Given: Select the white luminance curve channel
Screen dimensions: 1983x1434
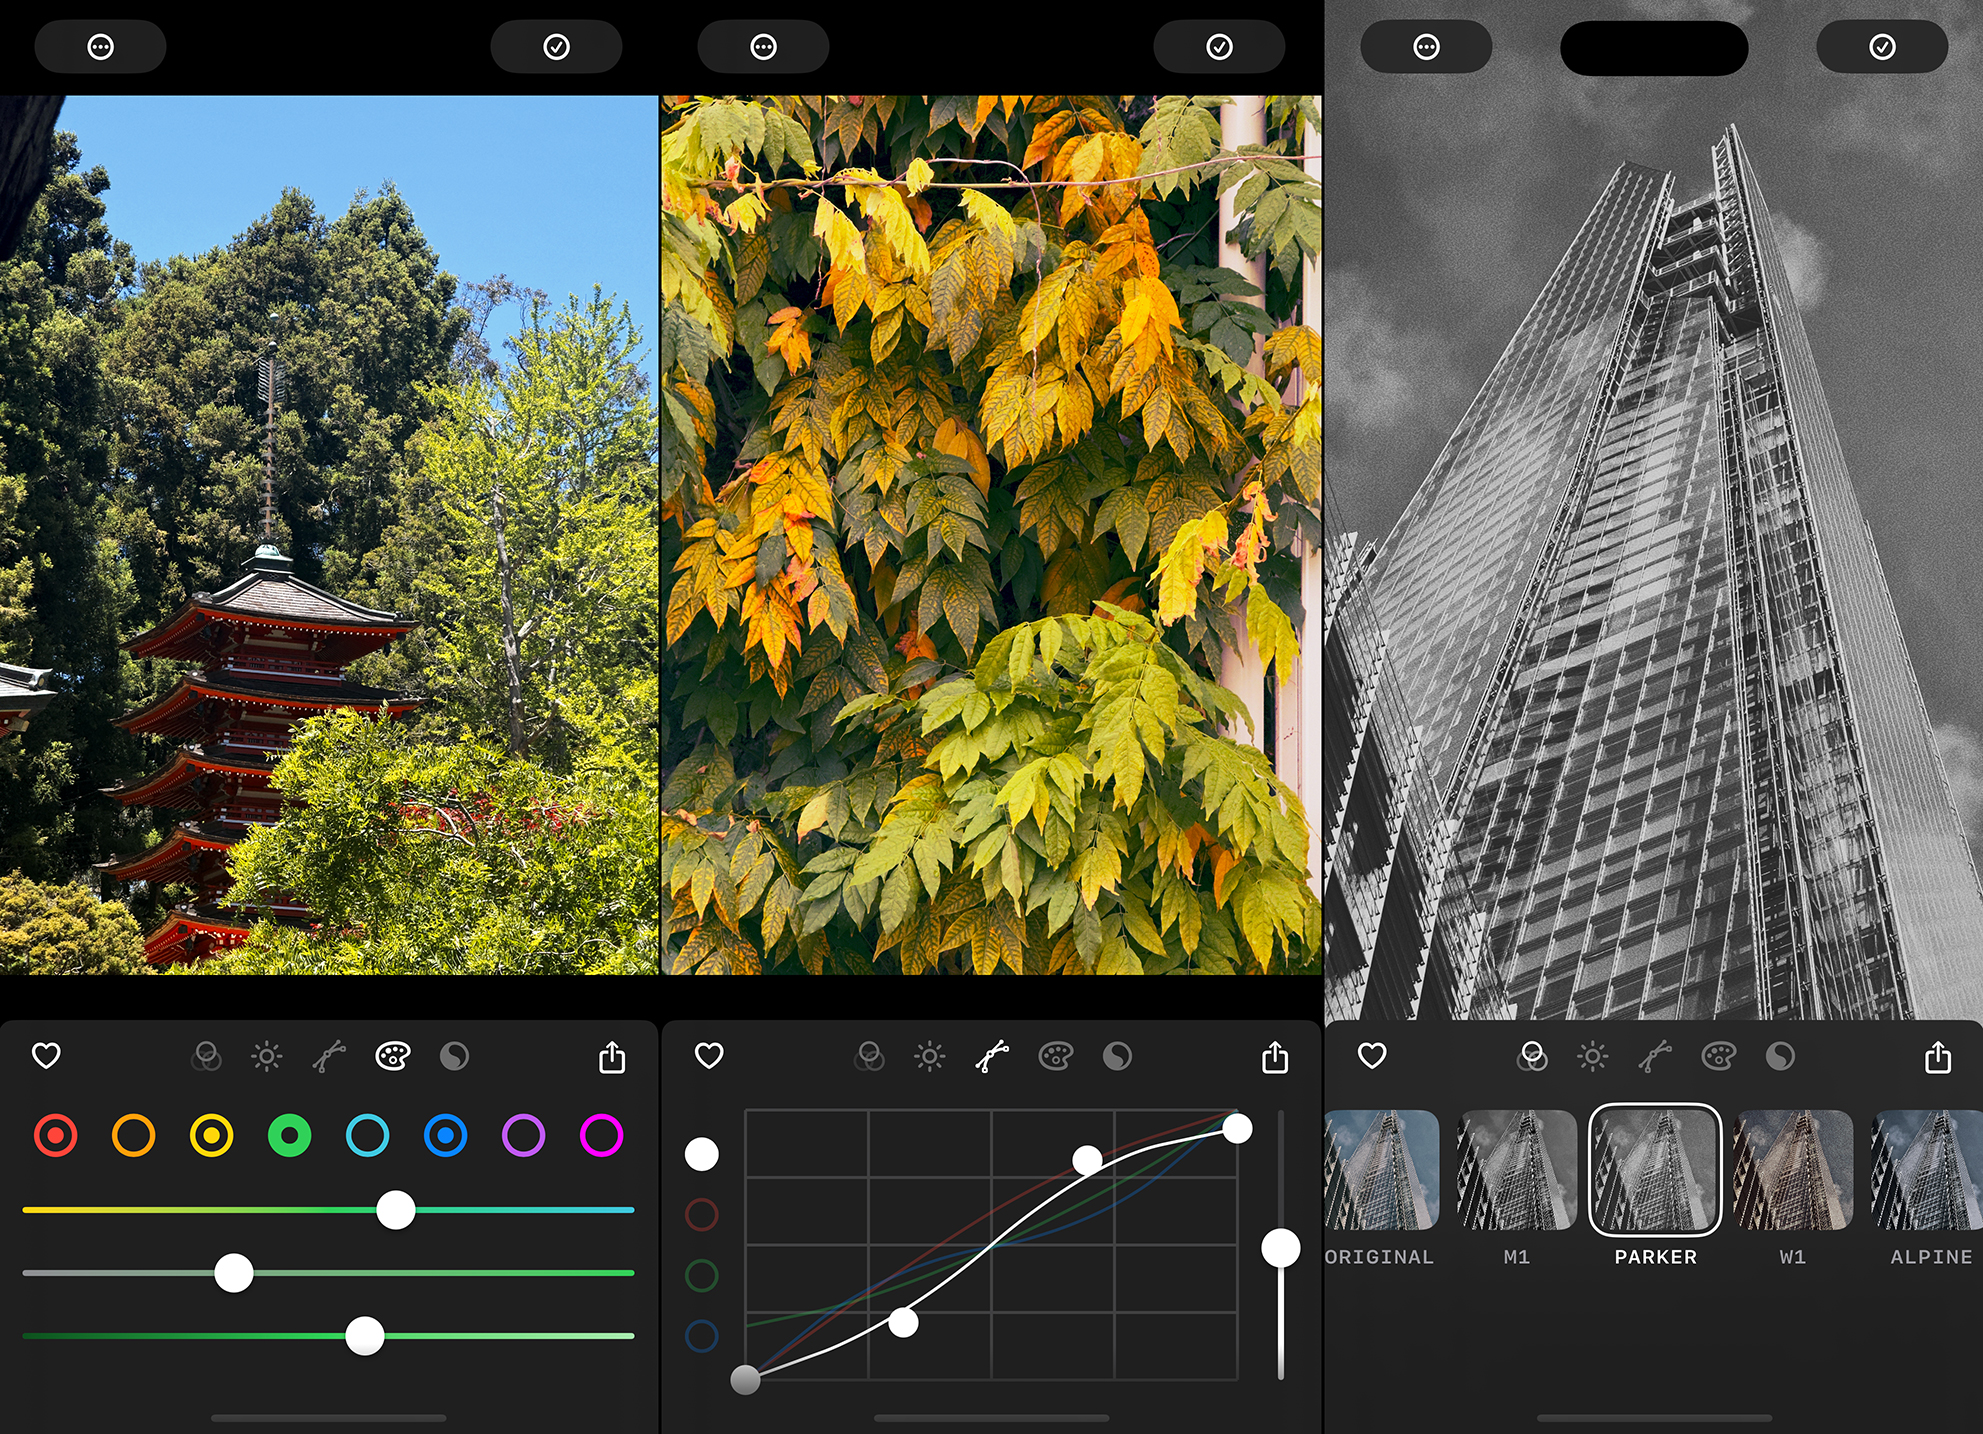Looking at the screenshot, I should pos(702,1154).
